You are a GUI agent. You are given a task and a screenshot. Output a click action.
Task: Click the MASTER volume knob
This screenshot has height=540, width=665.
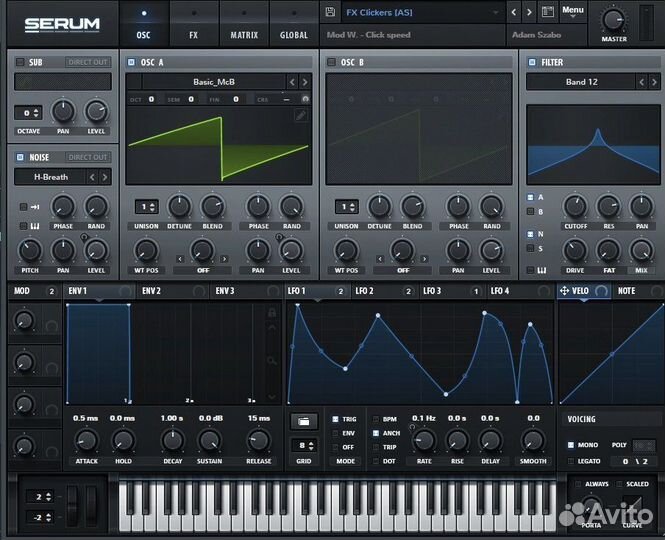pos(613,20)
